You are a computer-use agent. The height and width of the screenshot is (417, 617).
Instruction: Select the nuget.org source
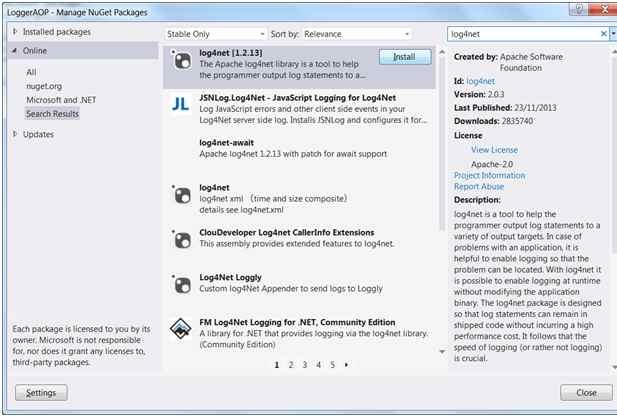click(44, 86)
